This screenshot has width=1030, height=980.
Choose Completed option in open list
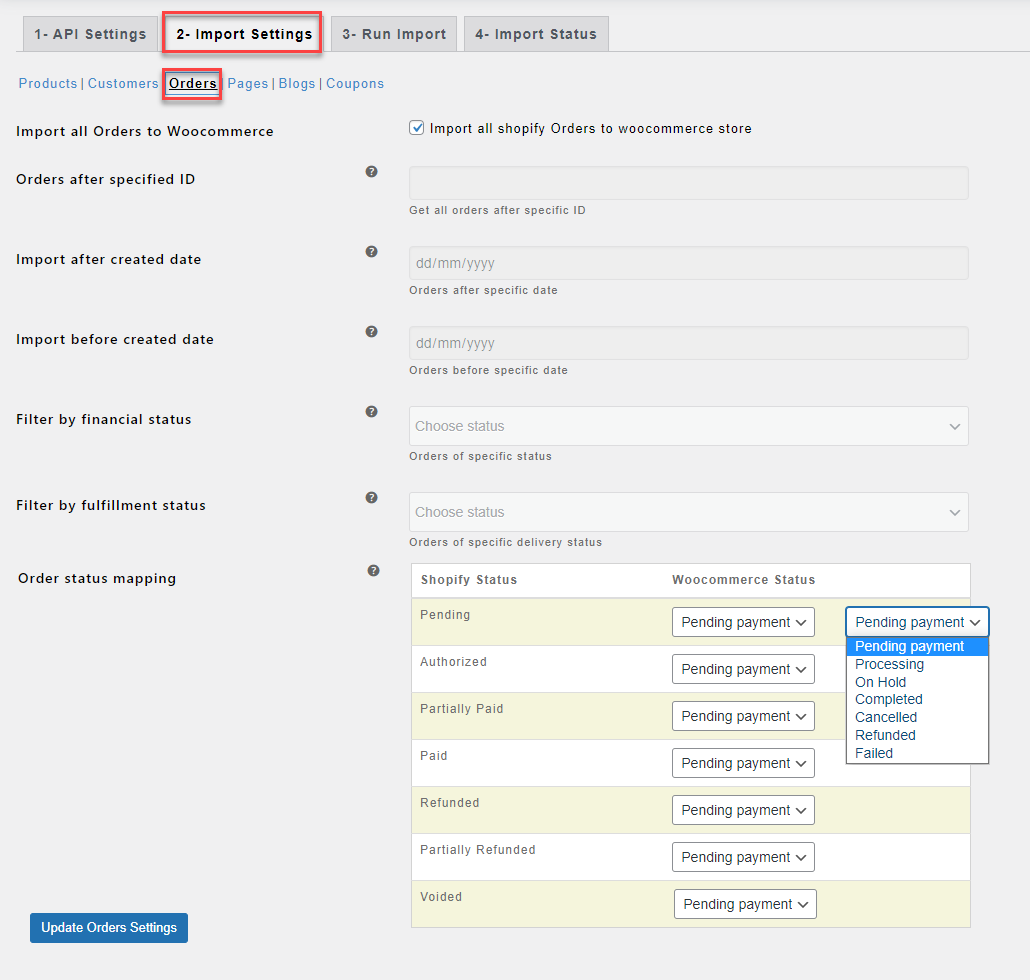pos(917,700)
